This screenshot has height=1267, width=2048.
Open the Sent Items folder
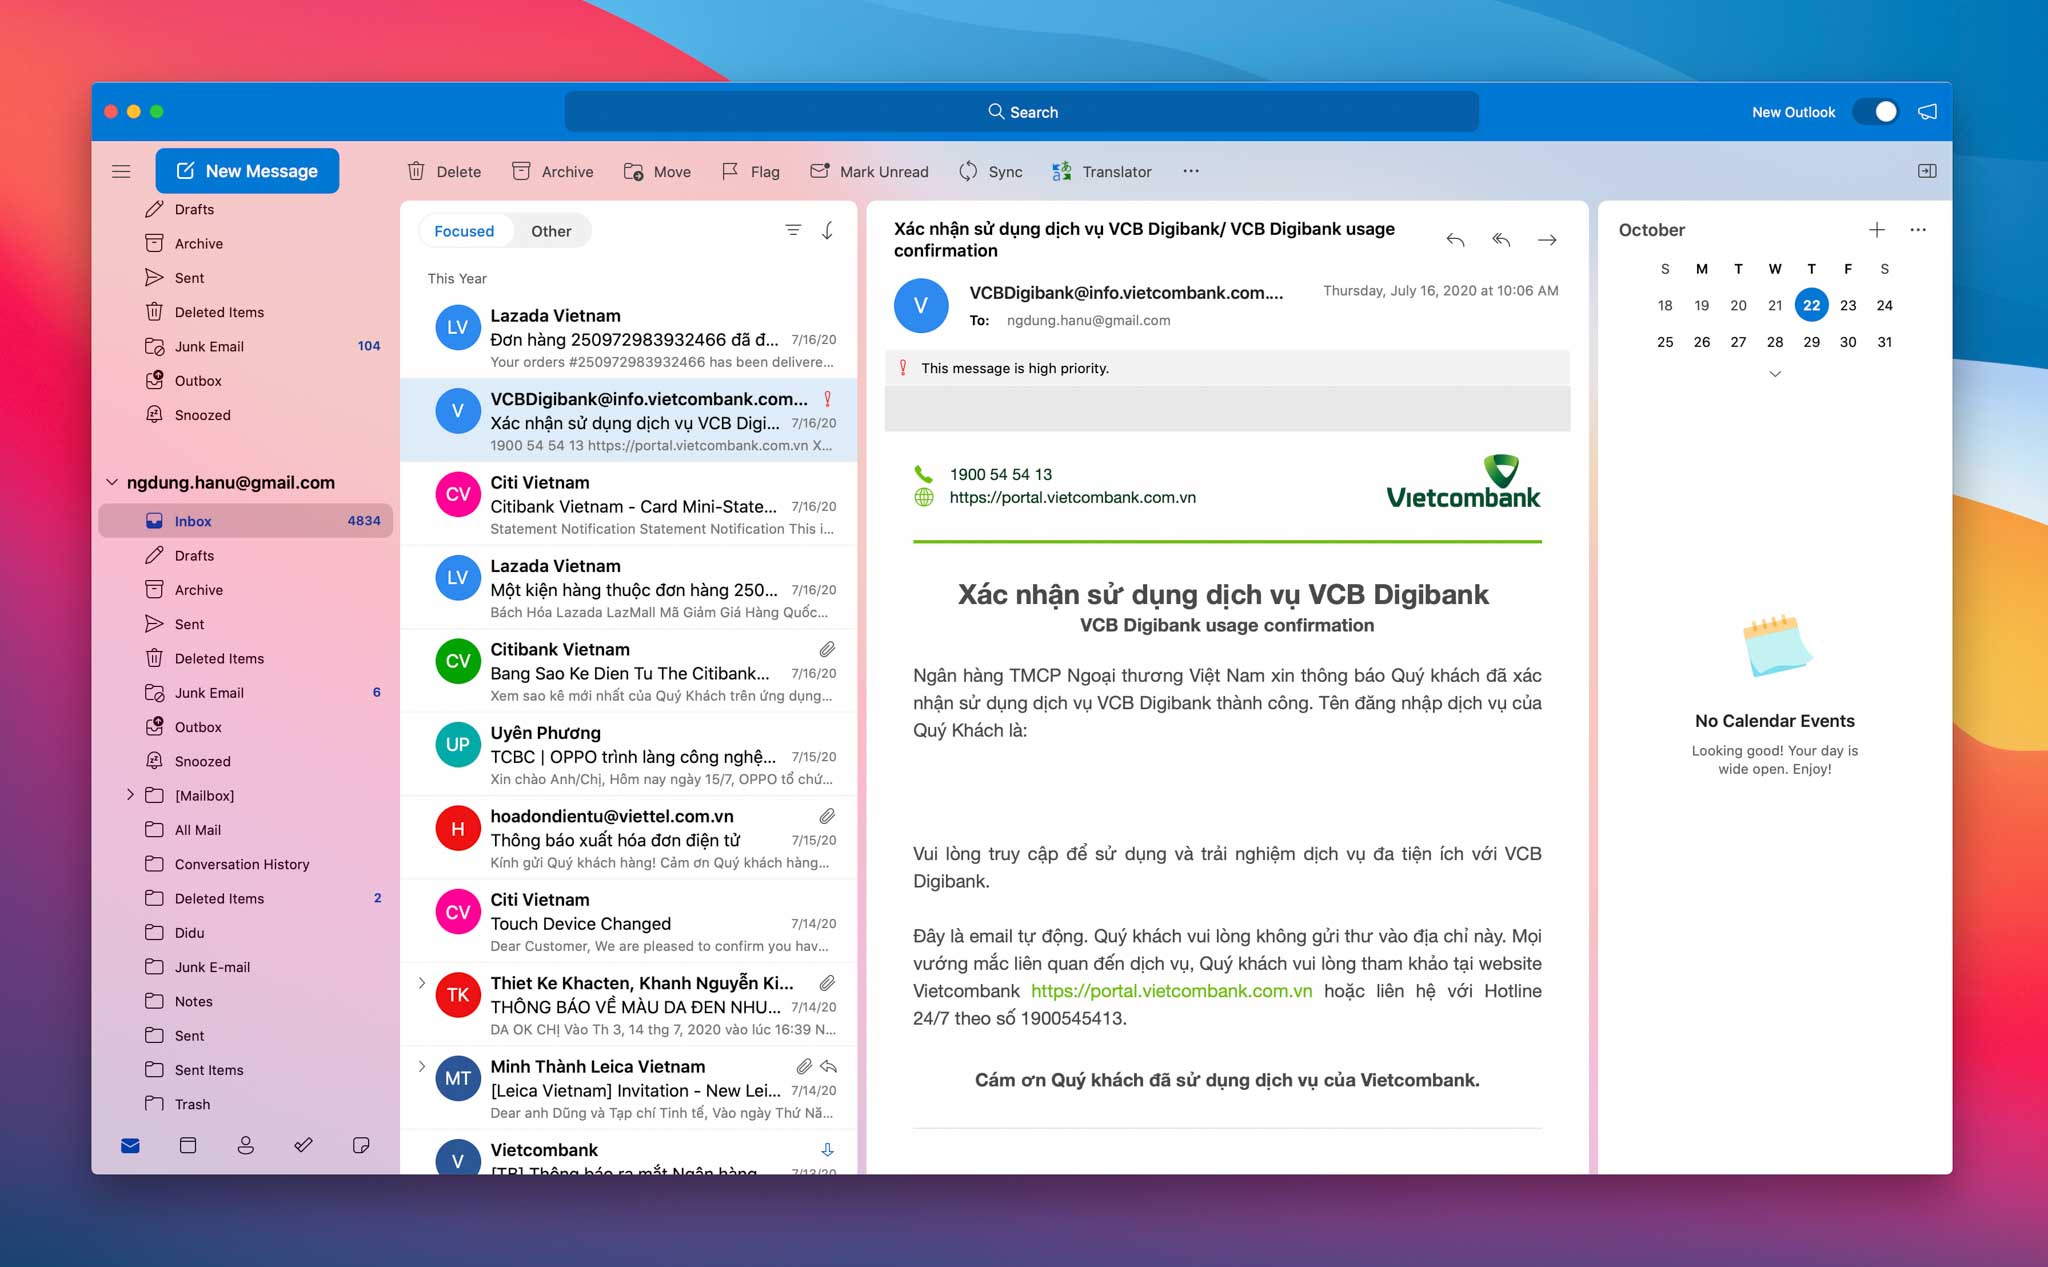pyautogui.click(x=246, y=1070)
